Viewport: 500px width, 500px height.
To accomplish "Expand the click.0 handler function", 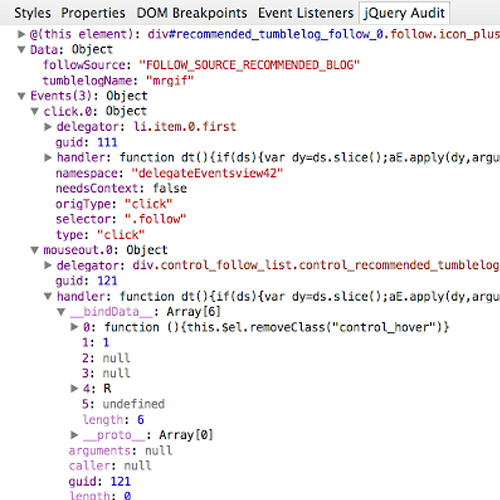I will point(48,157).
